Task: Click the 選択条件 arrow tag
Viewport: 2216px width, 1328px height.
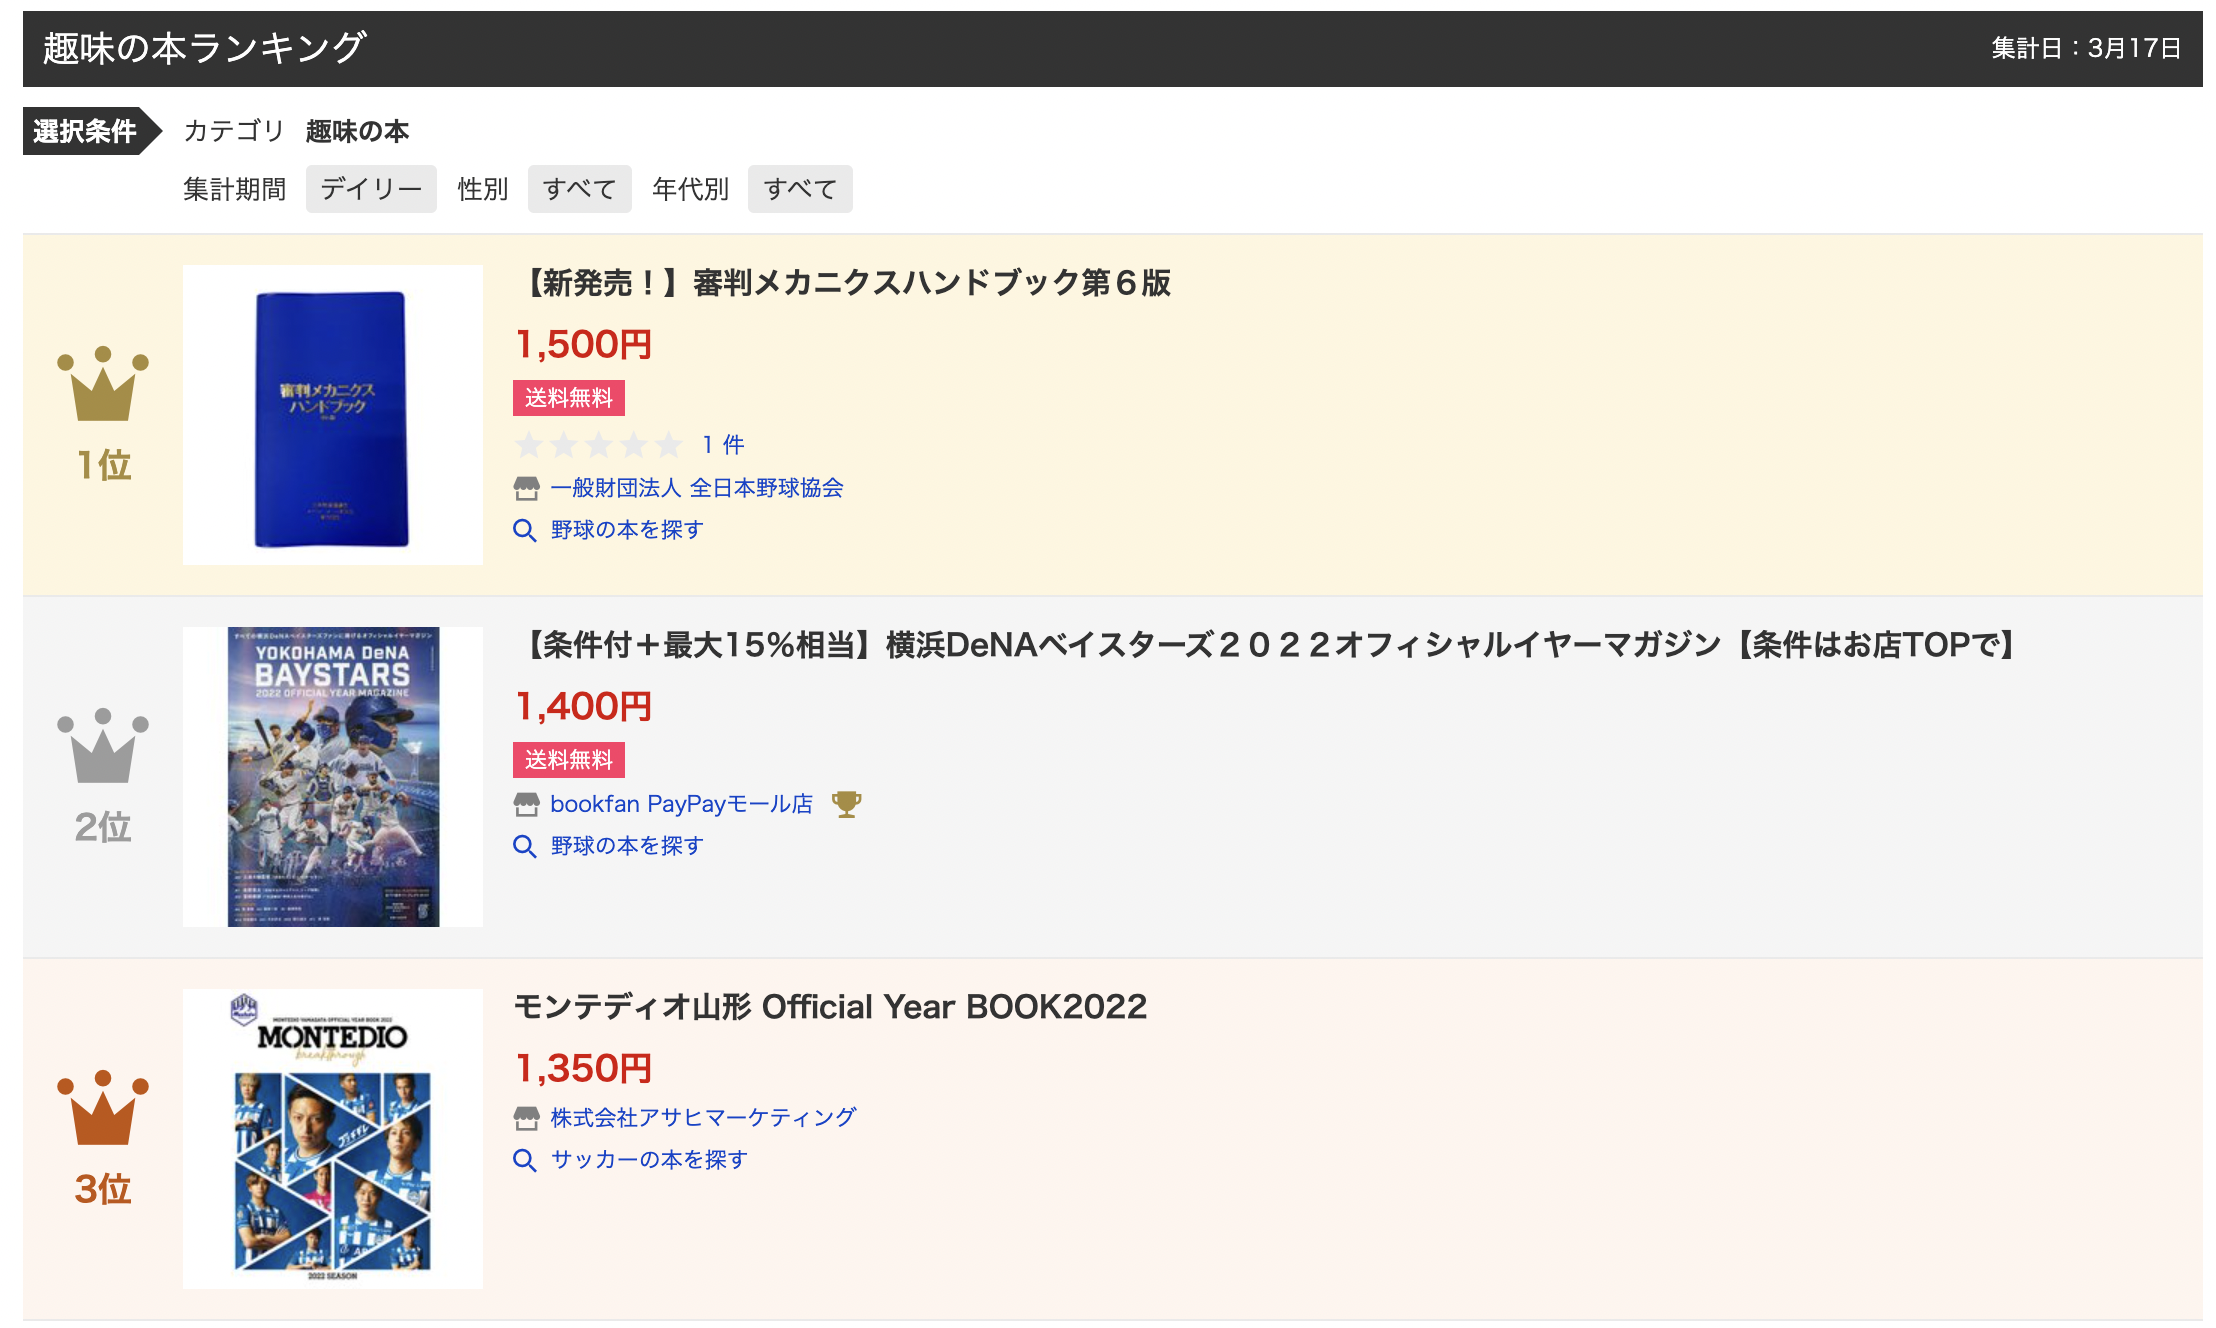Action: tap(88, 131)
